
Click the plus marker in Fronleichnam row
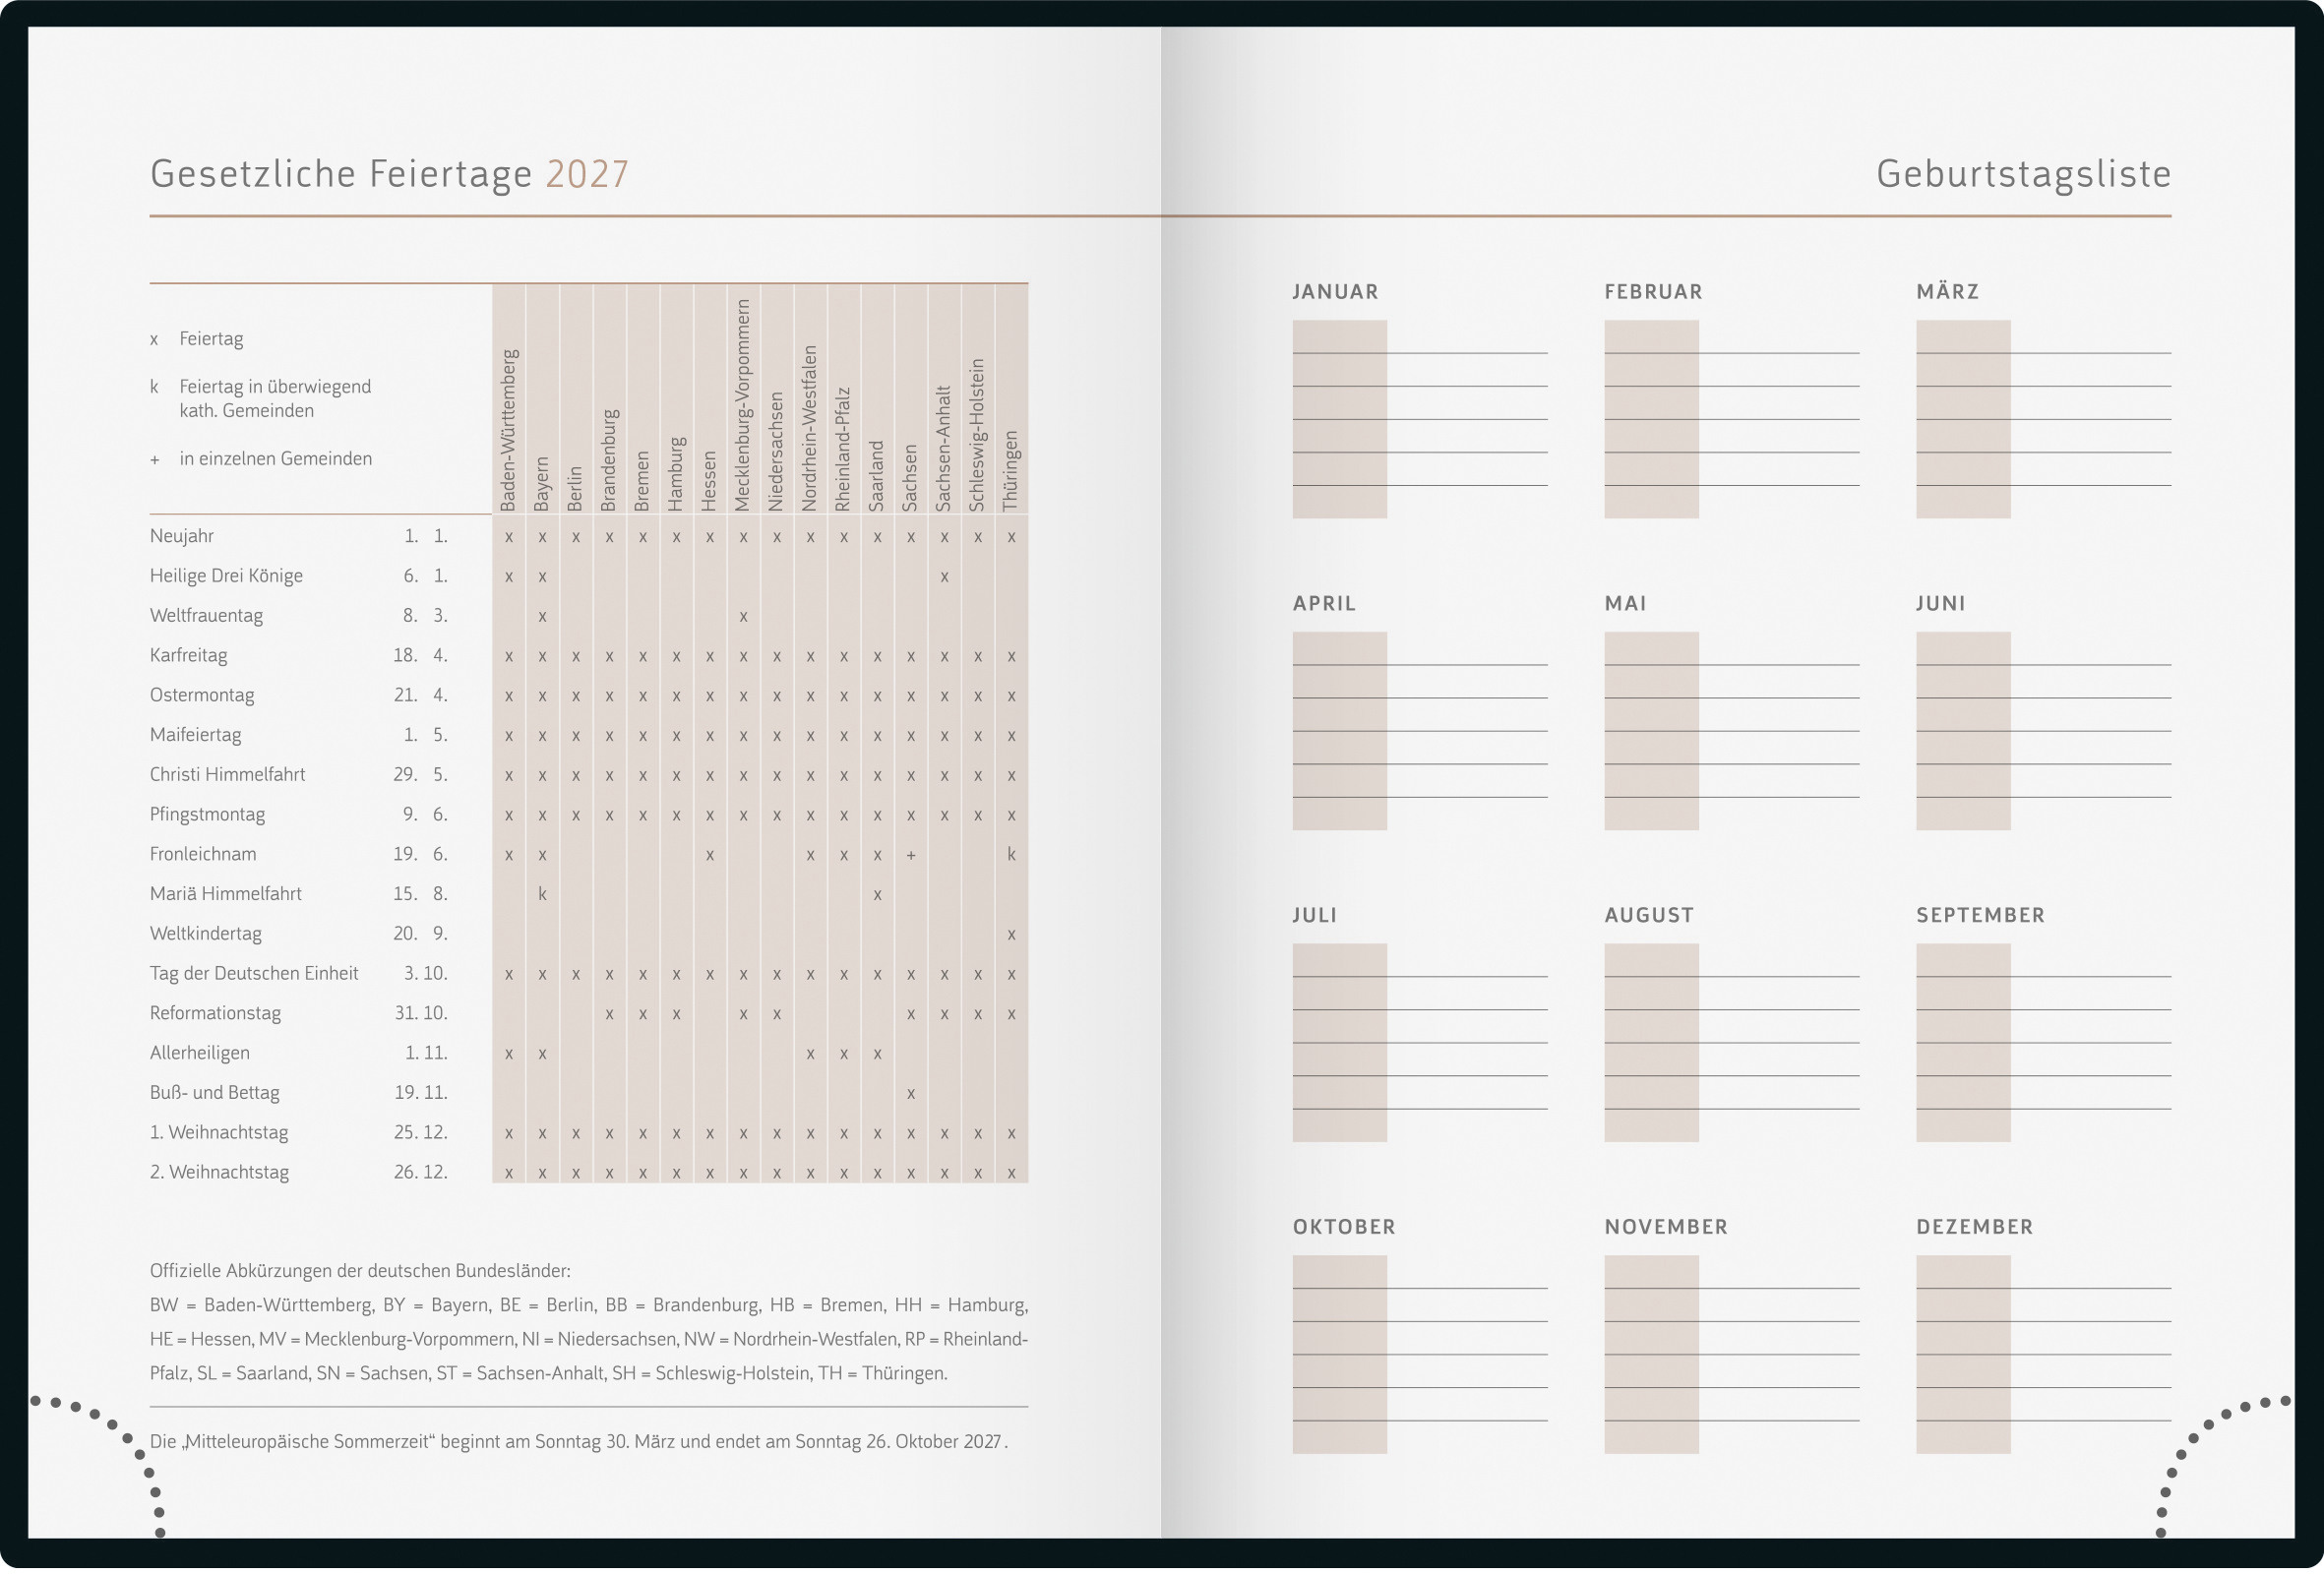coord(911,857)
